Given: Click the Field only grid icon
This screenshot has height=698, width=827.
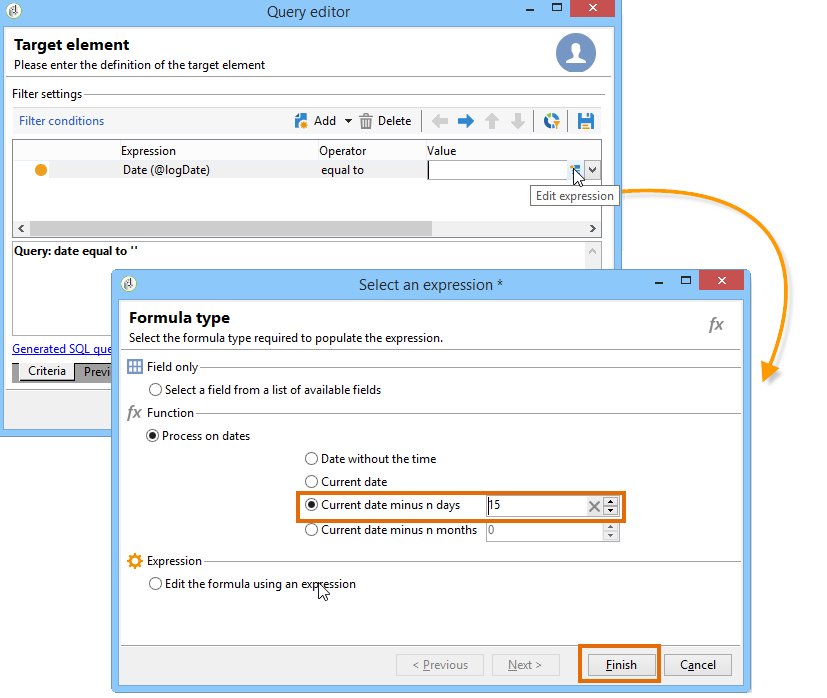Looking at the screenshot, I should pos(134,367).
